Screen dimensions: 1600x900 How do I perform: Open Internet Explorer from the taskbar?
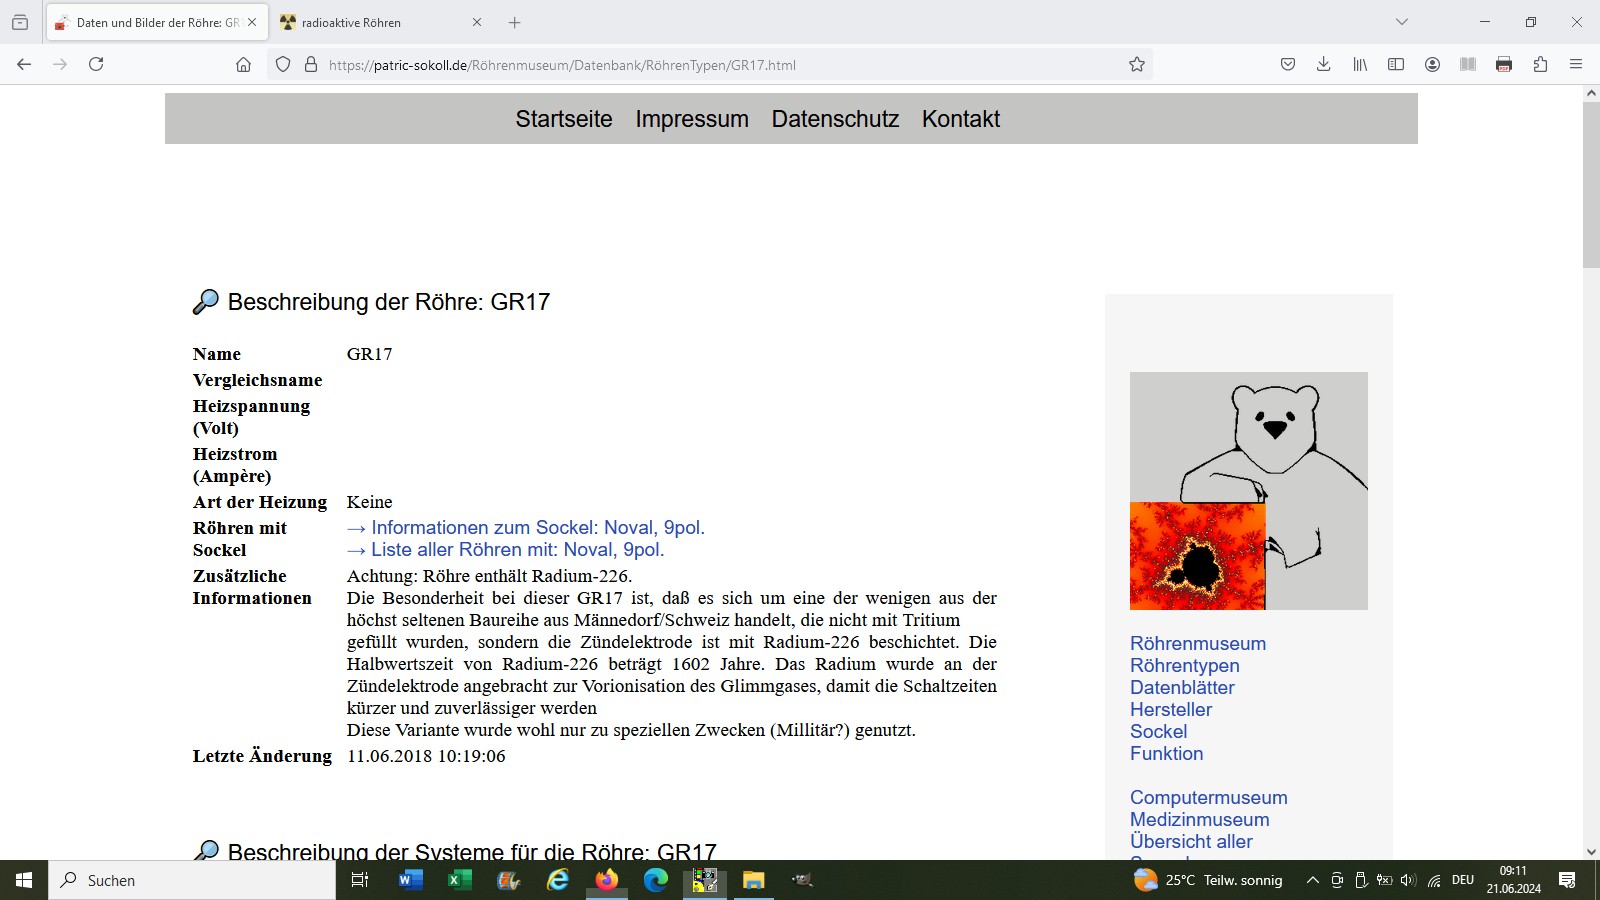(x=557, y=880)
